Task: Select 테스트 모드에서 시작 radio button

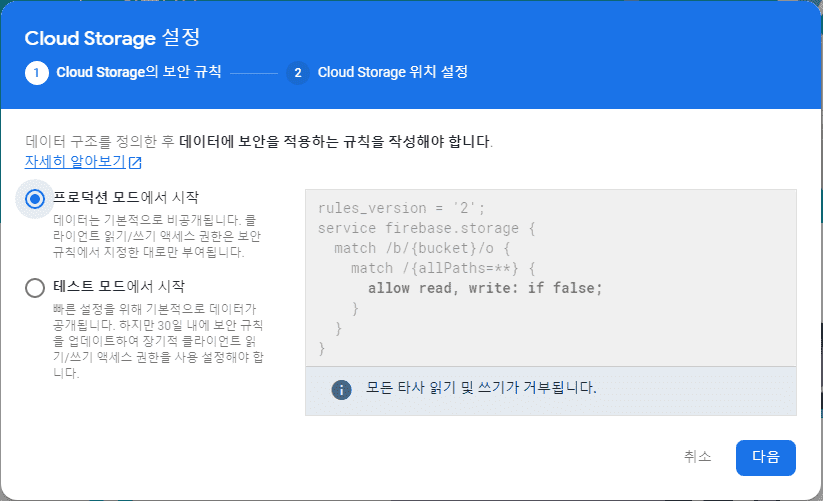Action: point(35,287)
